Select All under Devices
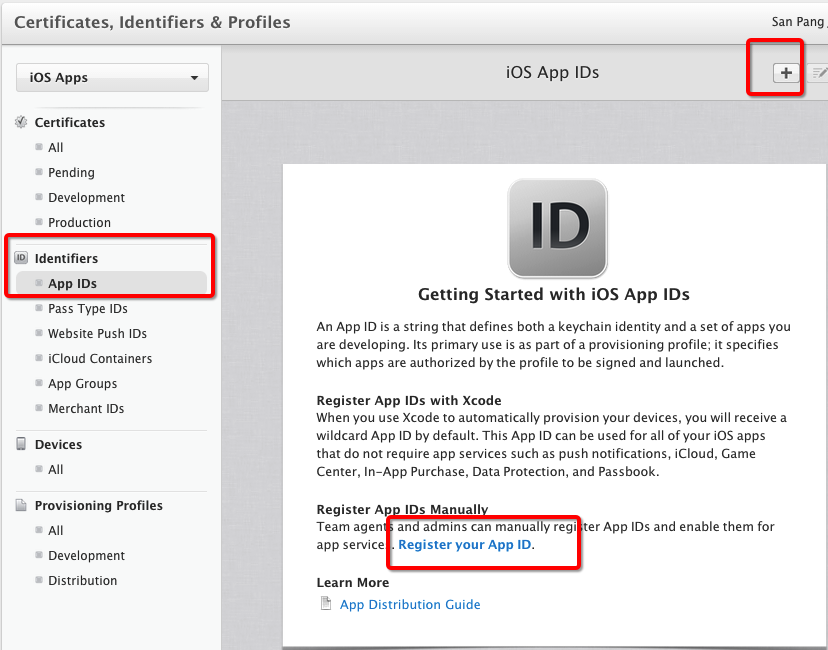828x650 pixels. (55, 469)
